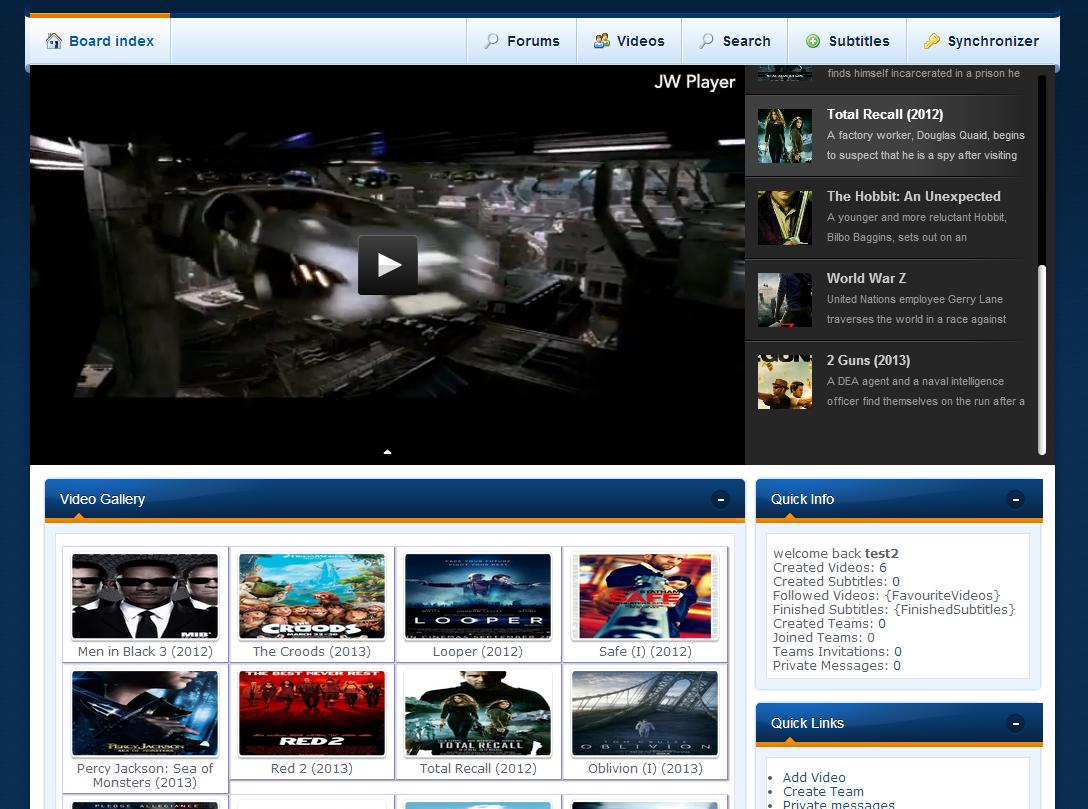Play the video in JW Player
This screenshot has height=809, width=1088.
(387, 265)
